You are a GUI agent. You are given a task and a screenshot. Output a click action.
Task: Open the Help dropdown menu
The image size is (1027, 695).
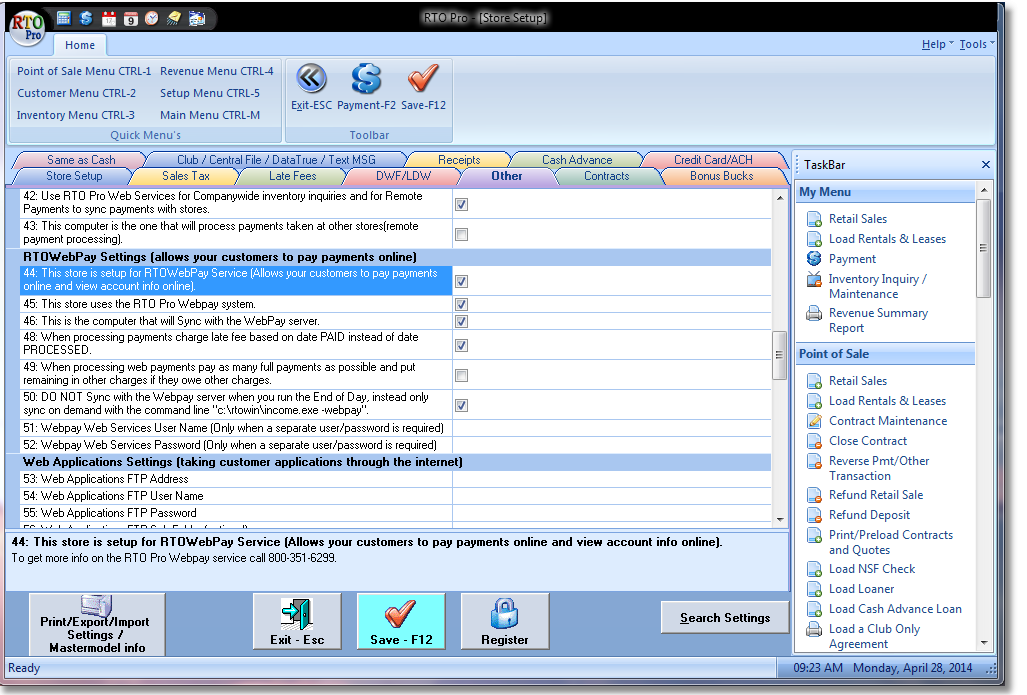[937, 44]
